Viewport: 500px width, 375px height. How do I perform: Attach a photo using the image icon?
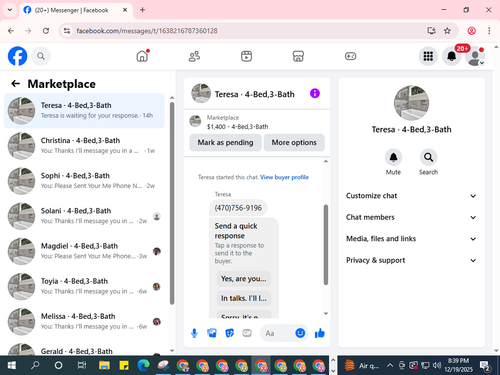click(x=212, y=333)
